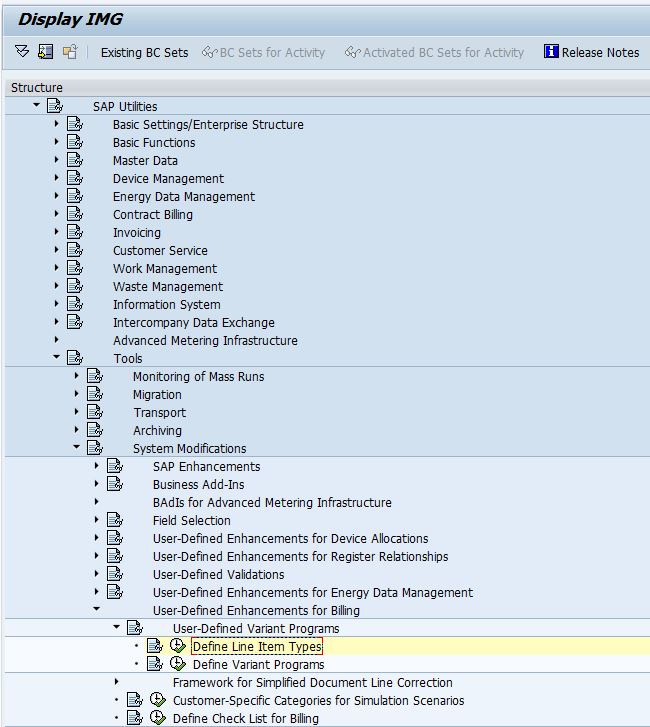
Task: Open documentation icon for Work Management
Action: pyautogui.click(x=75, y=268)
